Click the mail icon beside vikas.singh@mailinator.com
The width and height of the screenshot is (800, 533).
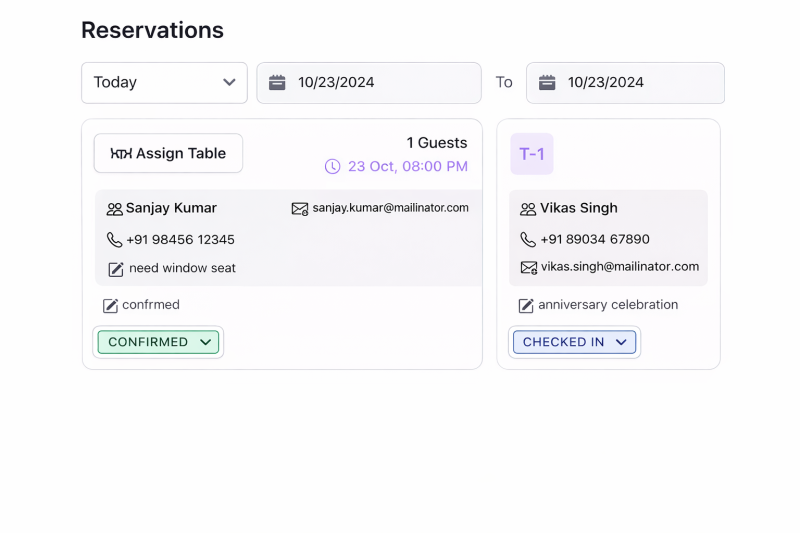[x=529, y=268]
